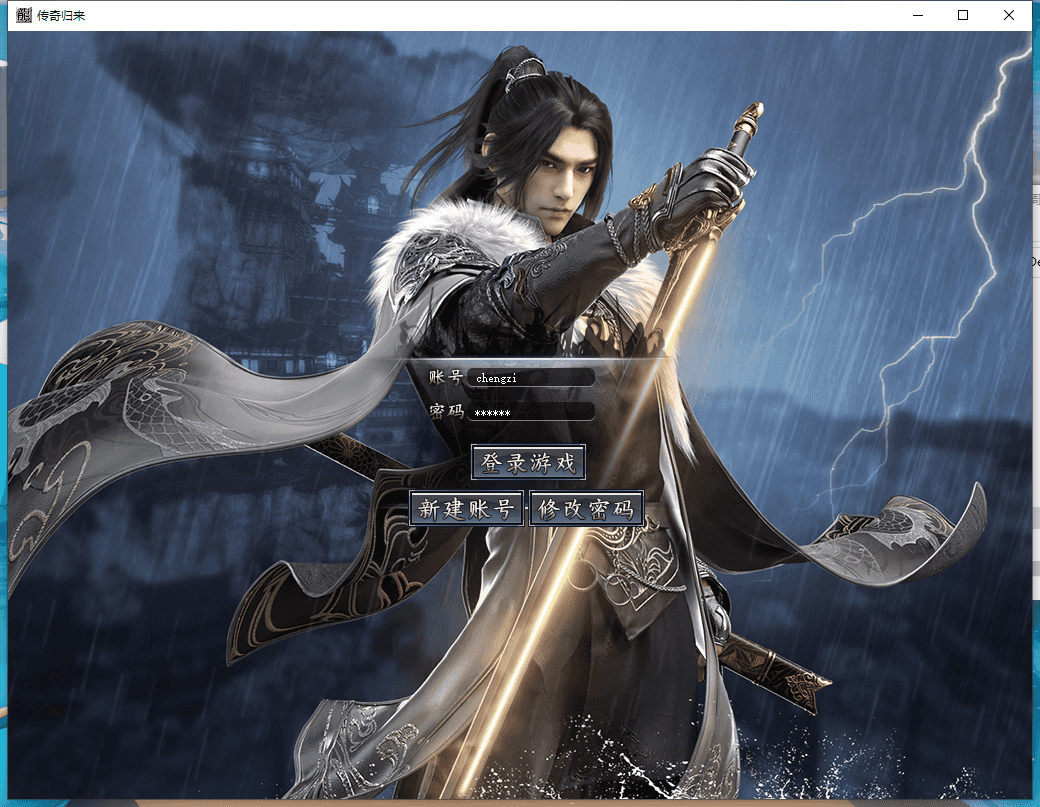Click the empty middle of the title bar
The width and height of the screenshot is (1040, 807).
coord(500,15)
